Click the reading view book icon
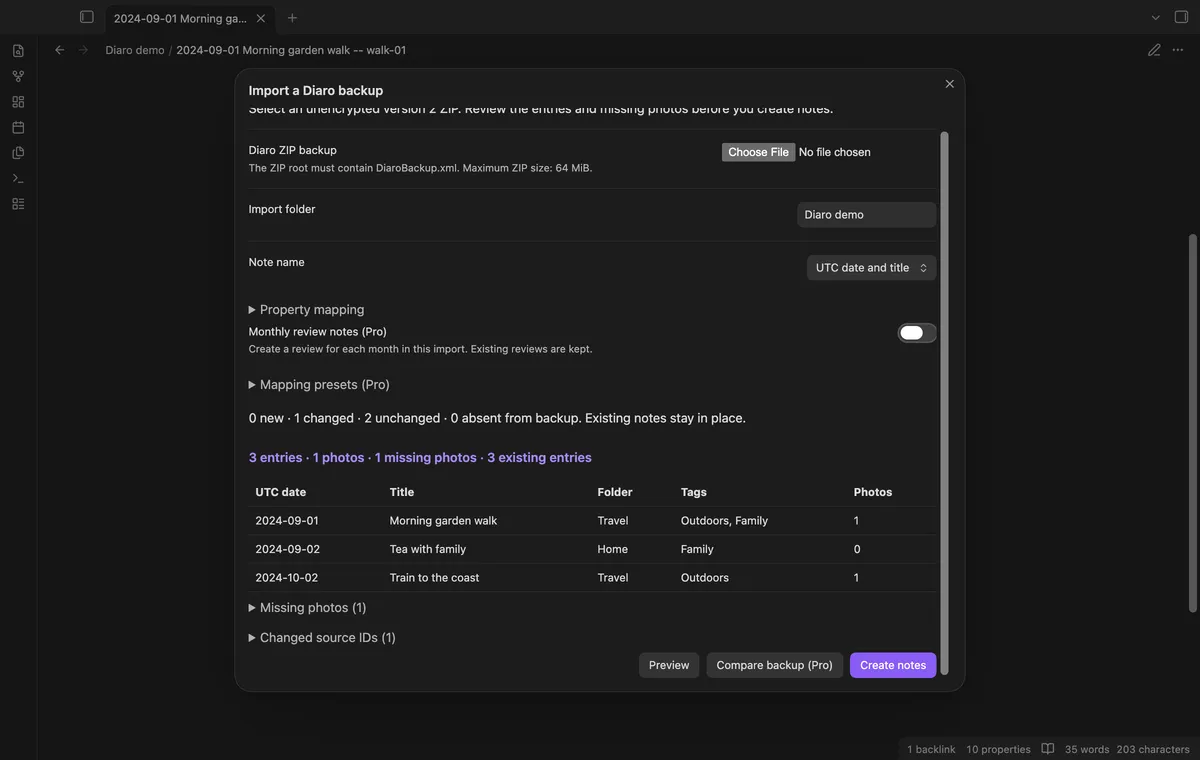Viewport: 1200px width, 760px height. click(x=1048, y=749)
